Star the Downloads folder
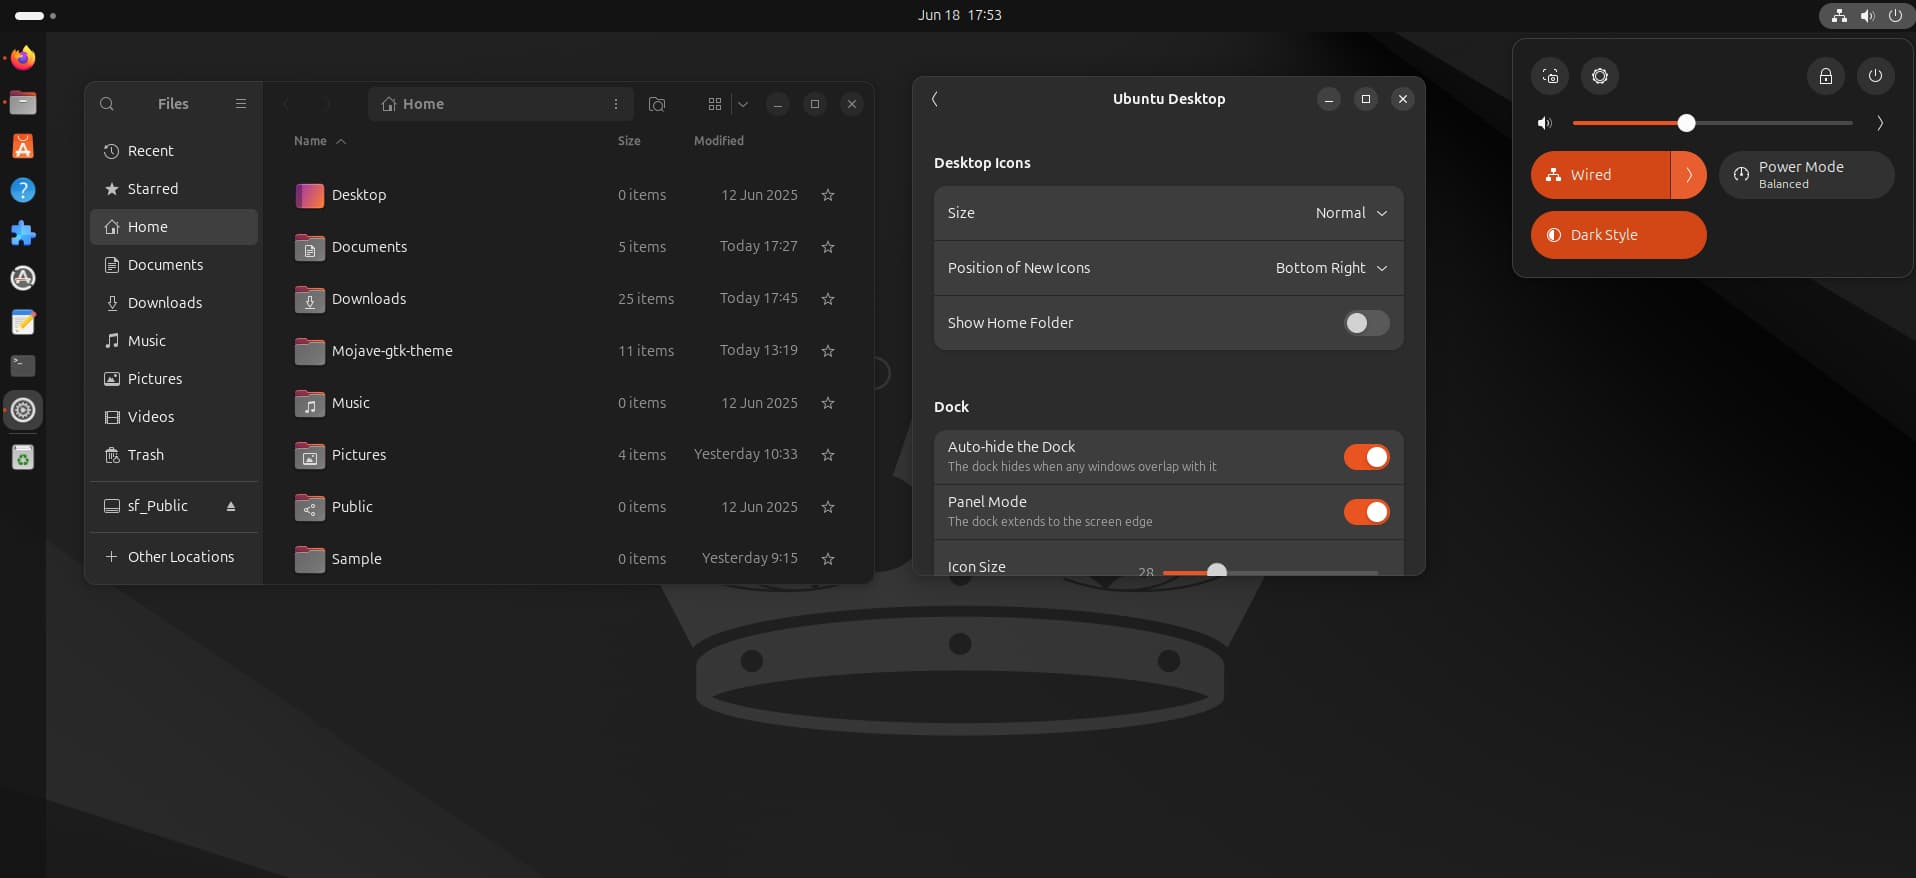The height and width of the screenshot is (878, 1916). (828, 299)
